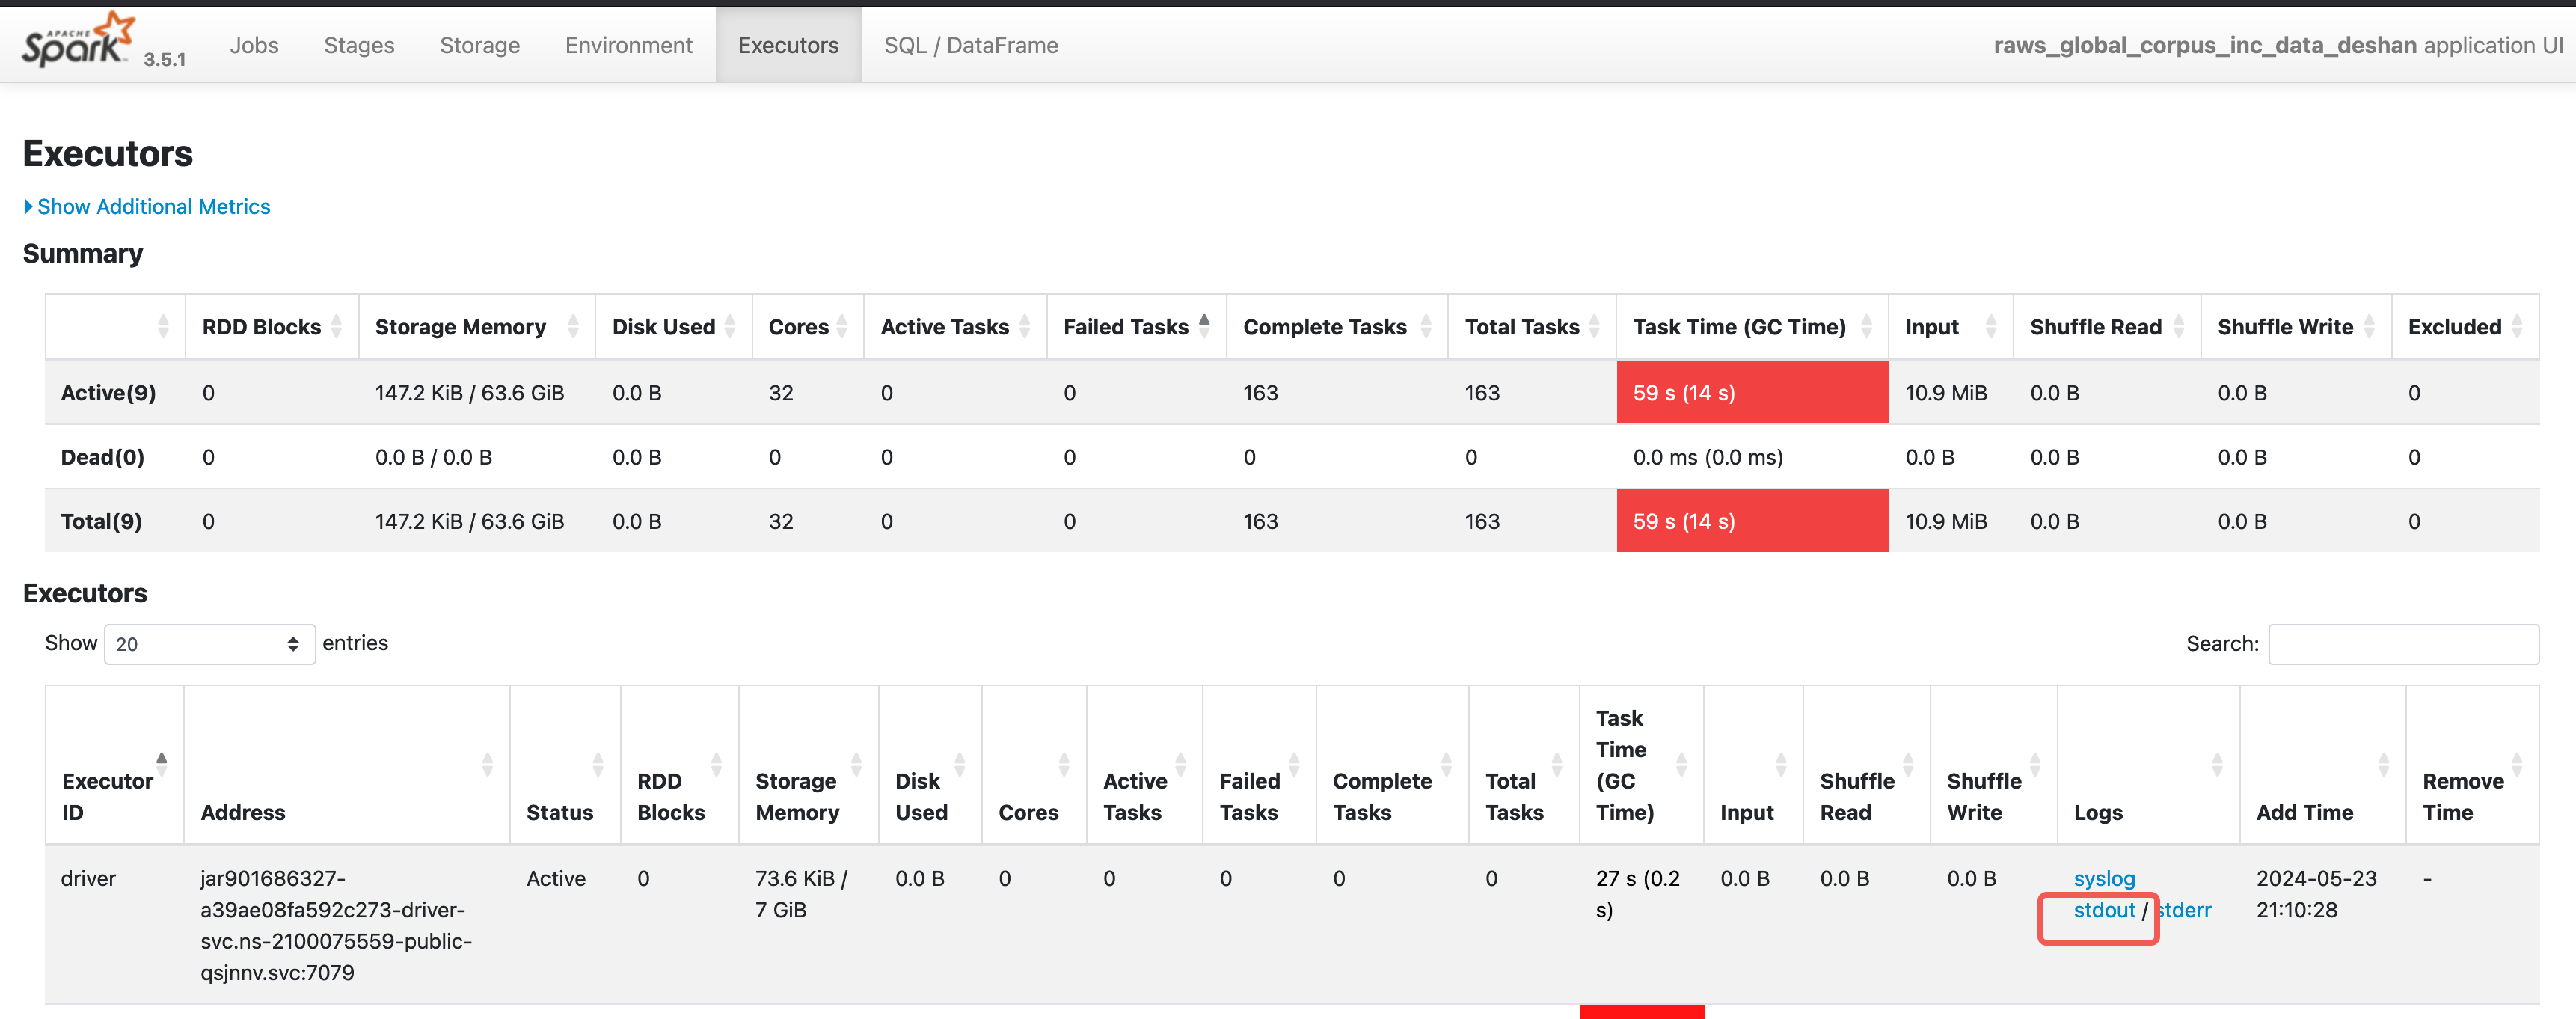
Task: Open the SQL / DataFrame tab
Action: point(970,45)
